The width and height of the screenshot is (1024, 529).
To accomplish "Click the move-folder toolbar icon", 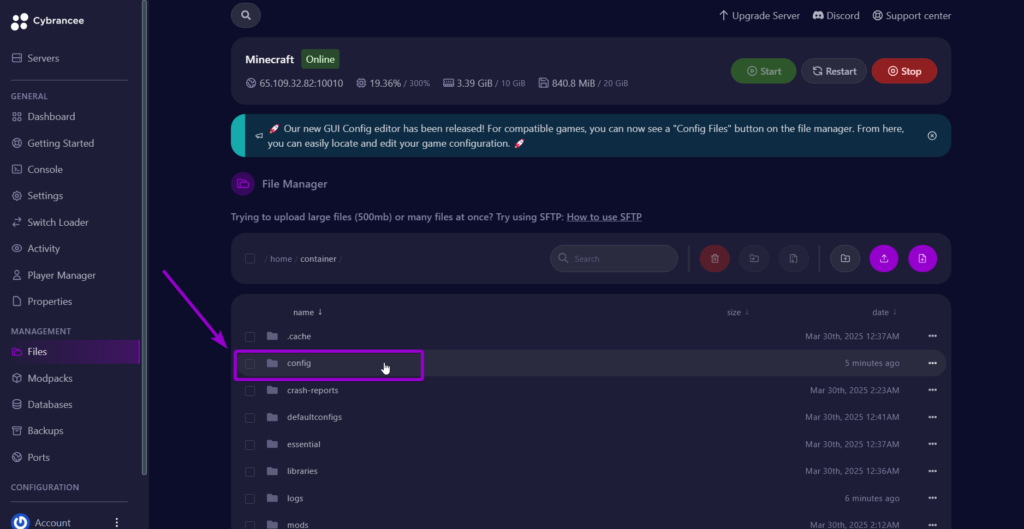I will pyautogui.click(x=754, y=259).
